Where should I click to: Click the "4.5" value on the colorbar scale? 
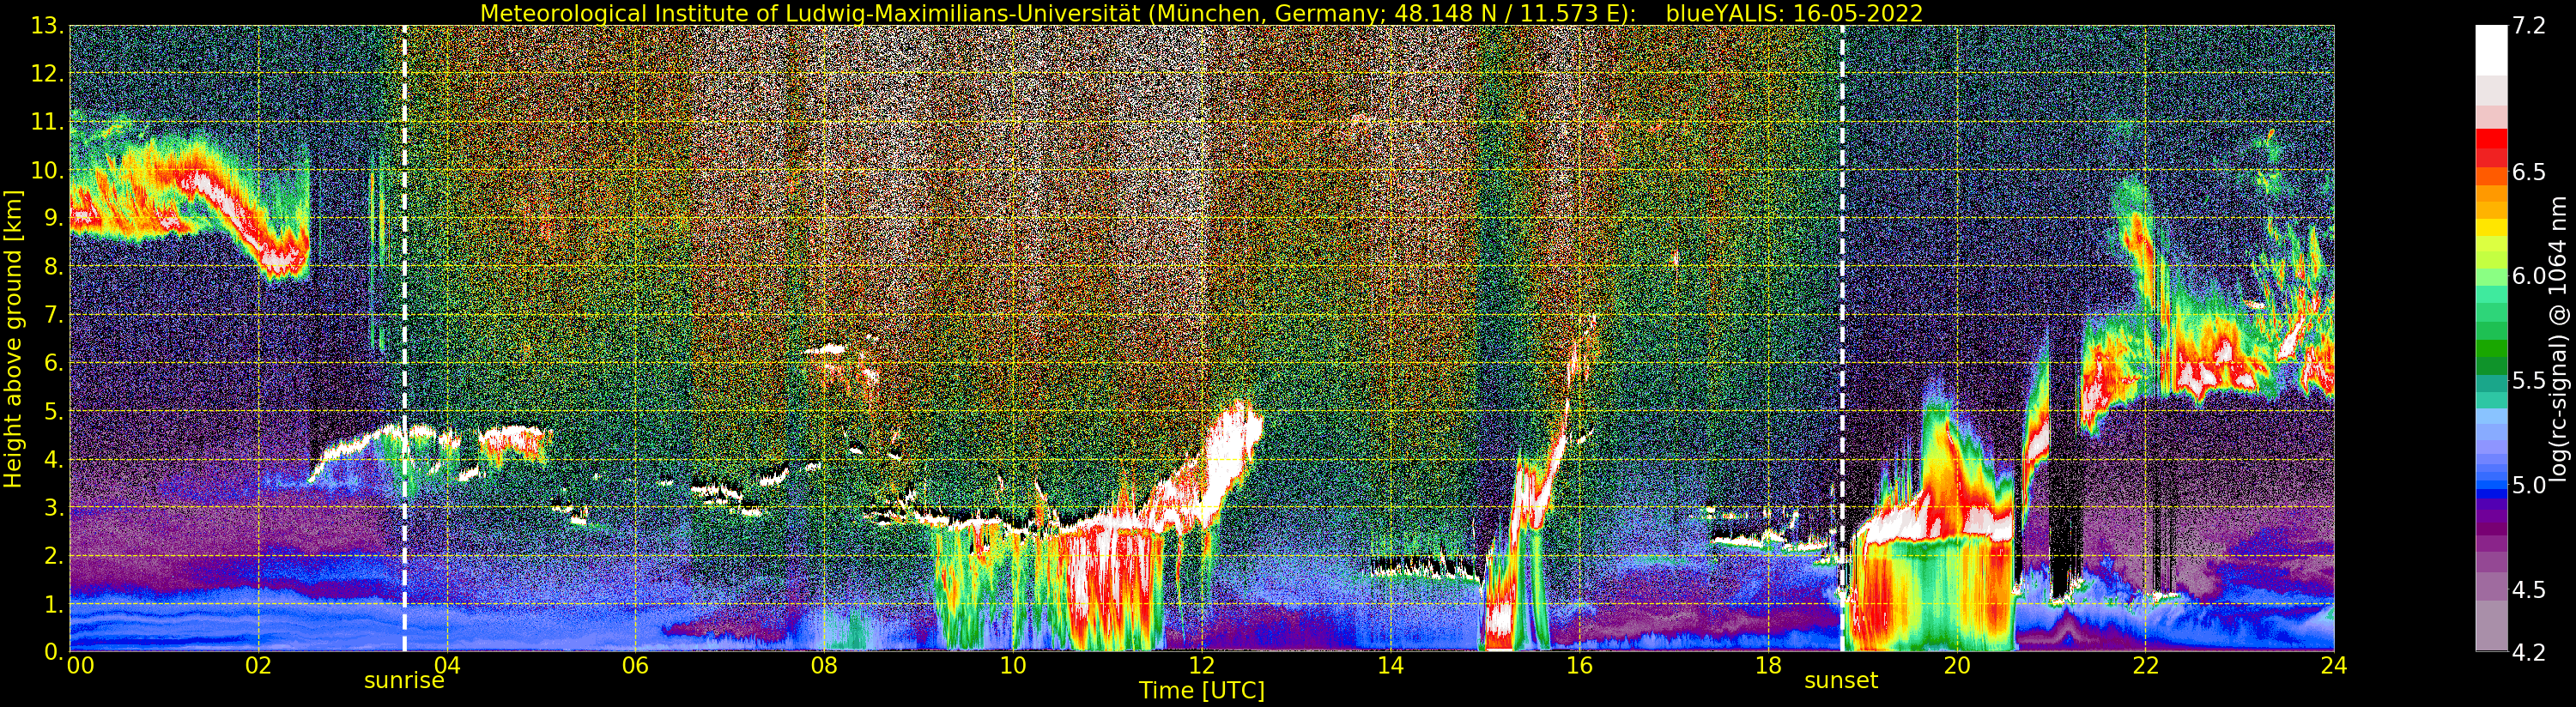(x=2529, y=590)
